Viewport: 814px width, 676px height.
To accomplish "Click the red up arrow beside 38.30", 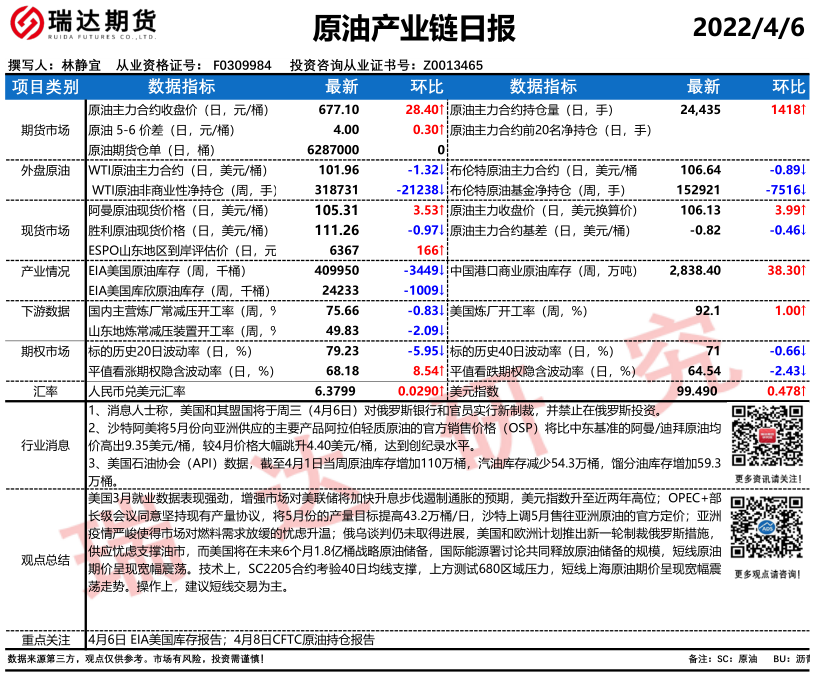I will [x=803, y=270].
